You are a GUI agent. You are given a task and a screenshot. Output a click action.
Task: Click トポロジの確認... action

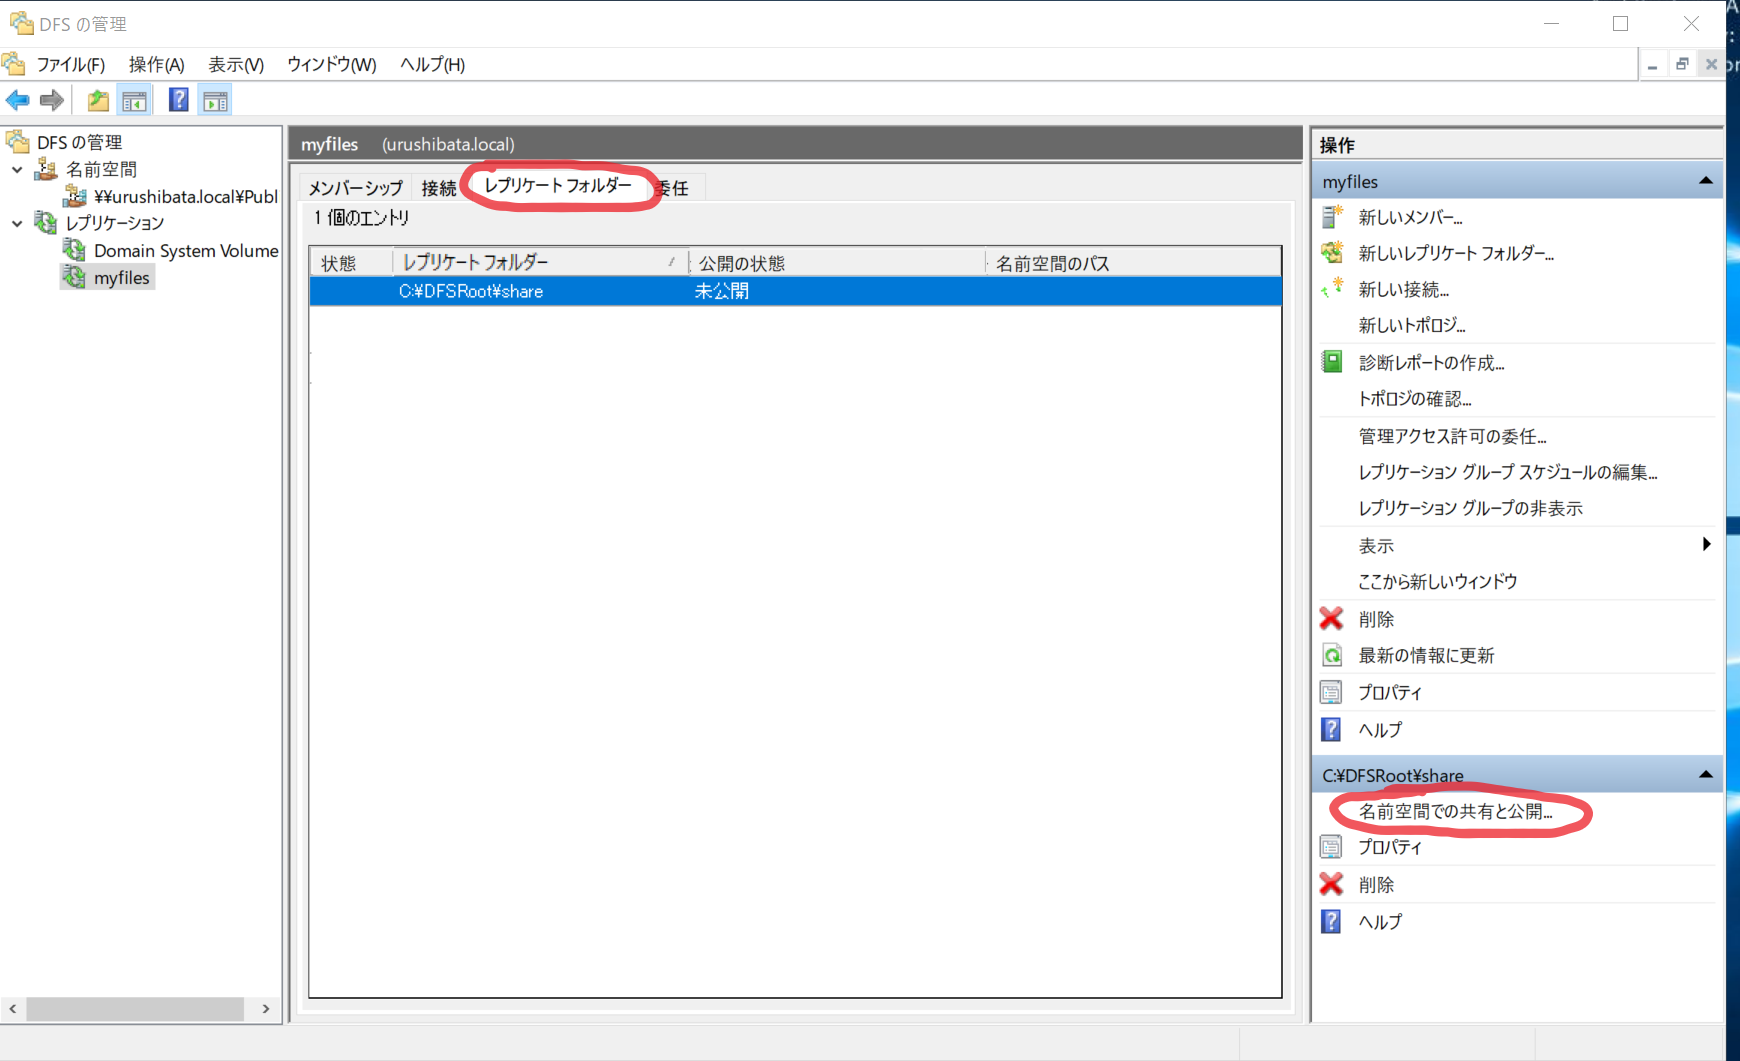click(x=1415, y=399)
